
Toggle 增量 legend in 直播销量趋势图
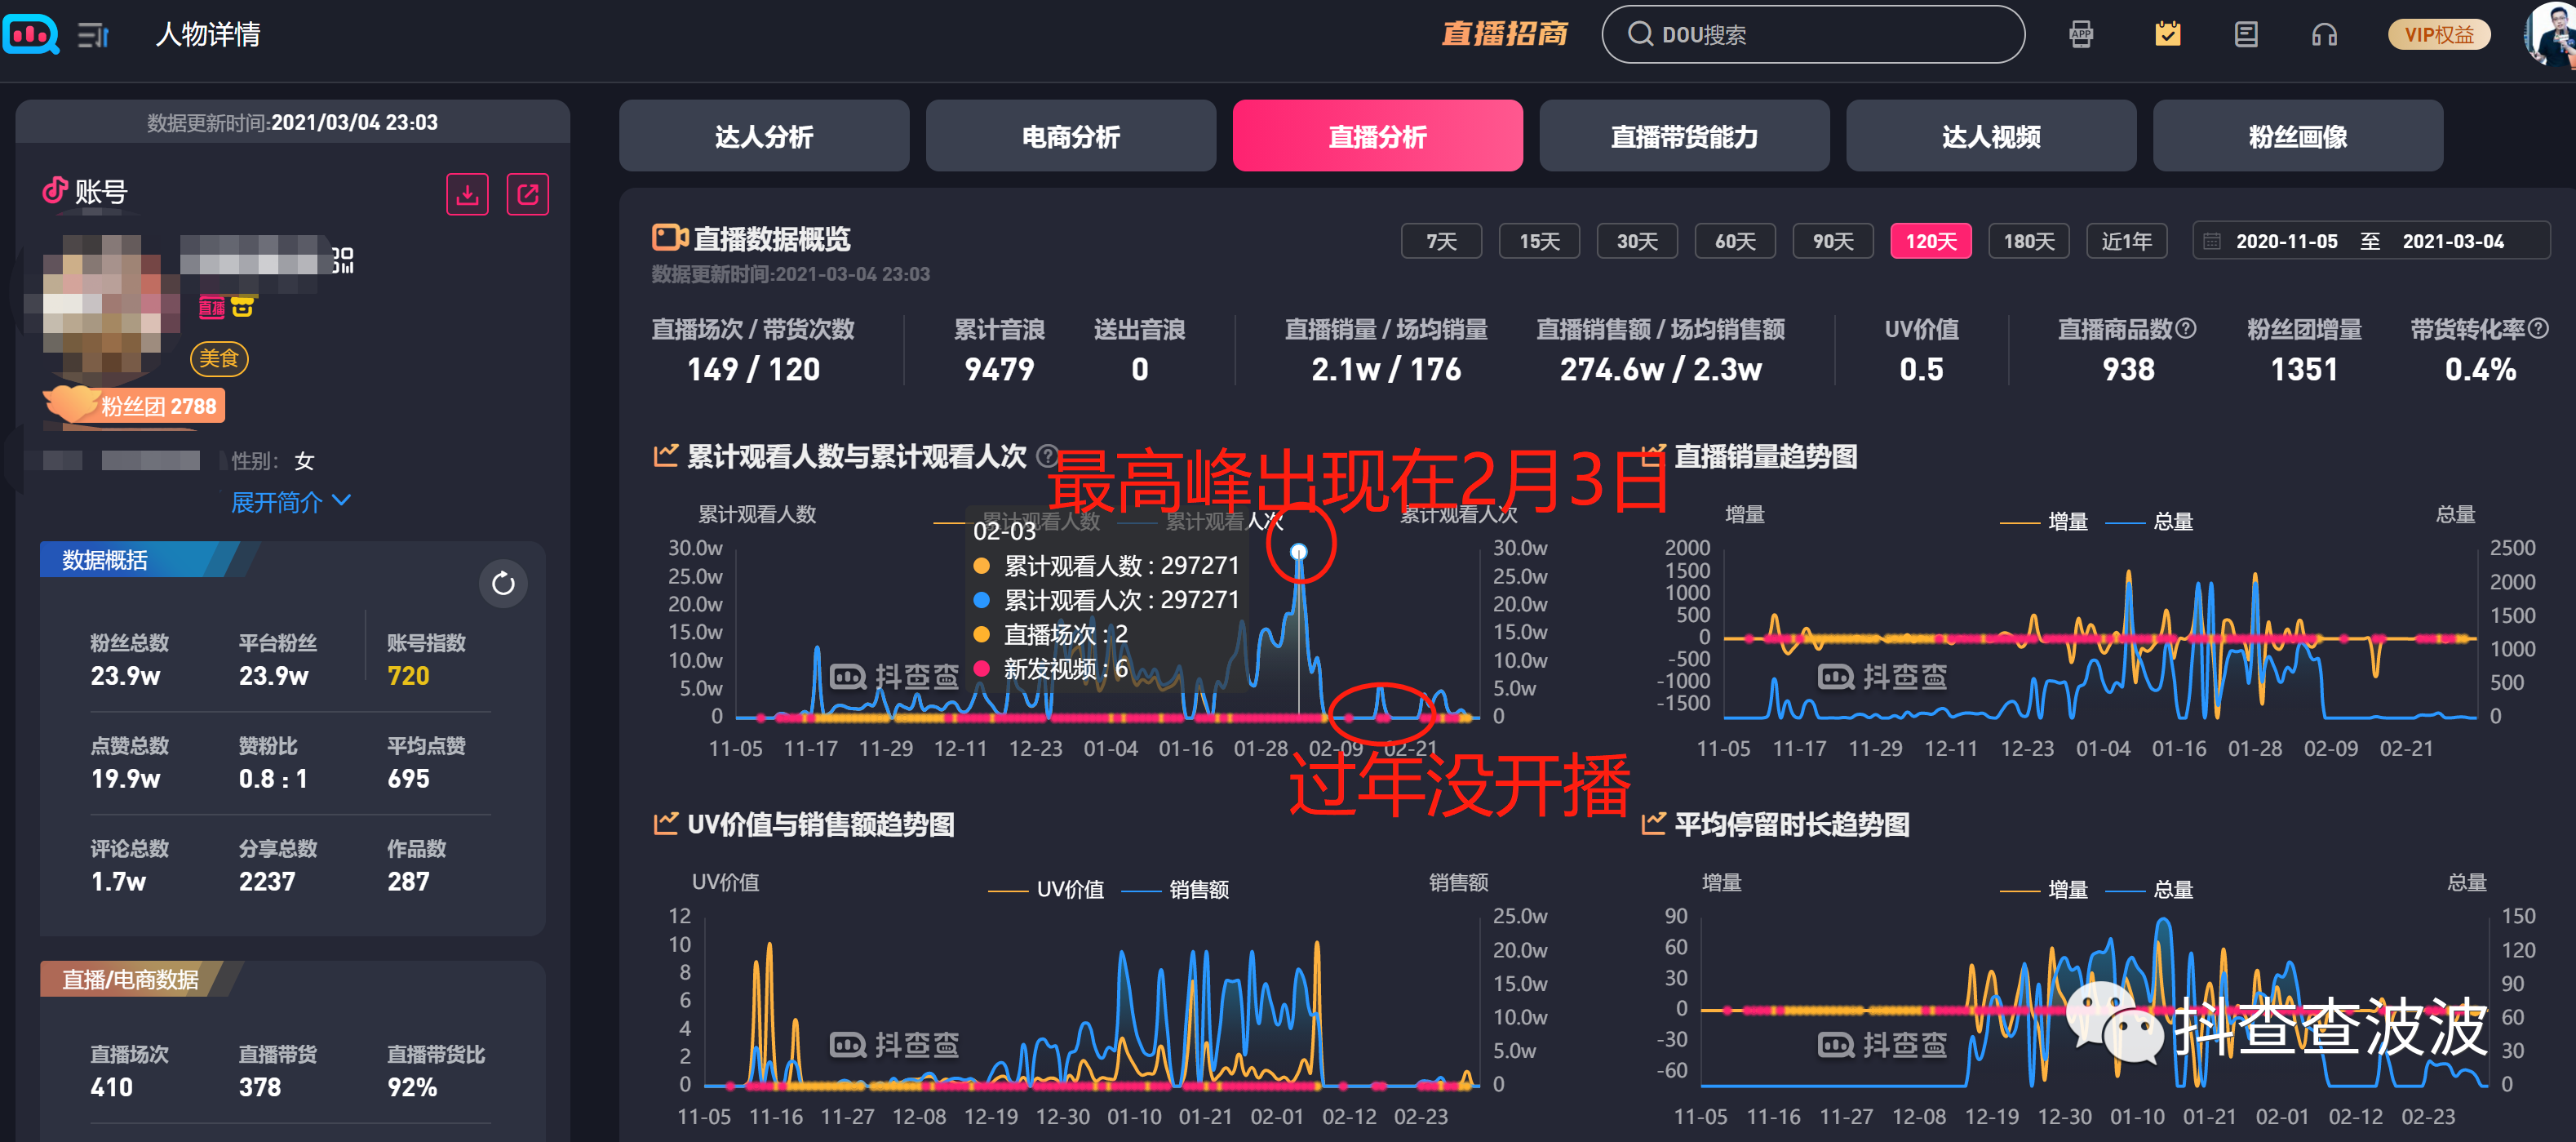click(x=2043, y=522)
